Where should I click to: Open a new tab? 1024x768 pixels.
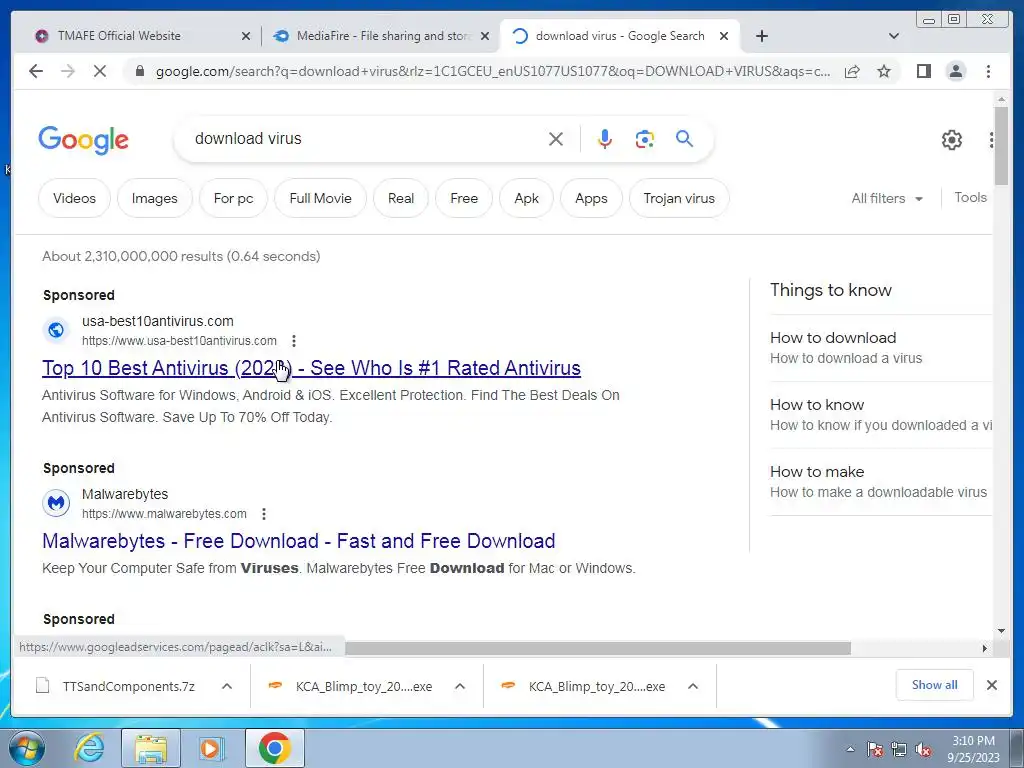tap(761, 36)
